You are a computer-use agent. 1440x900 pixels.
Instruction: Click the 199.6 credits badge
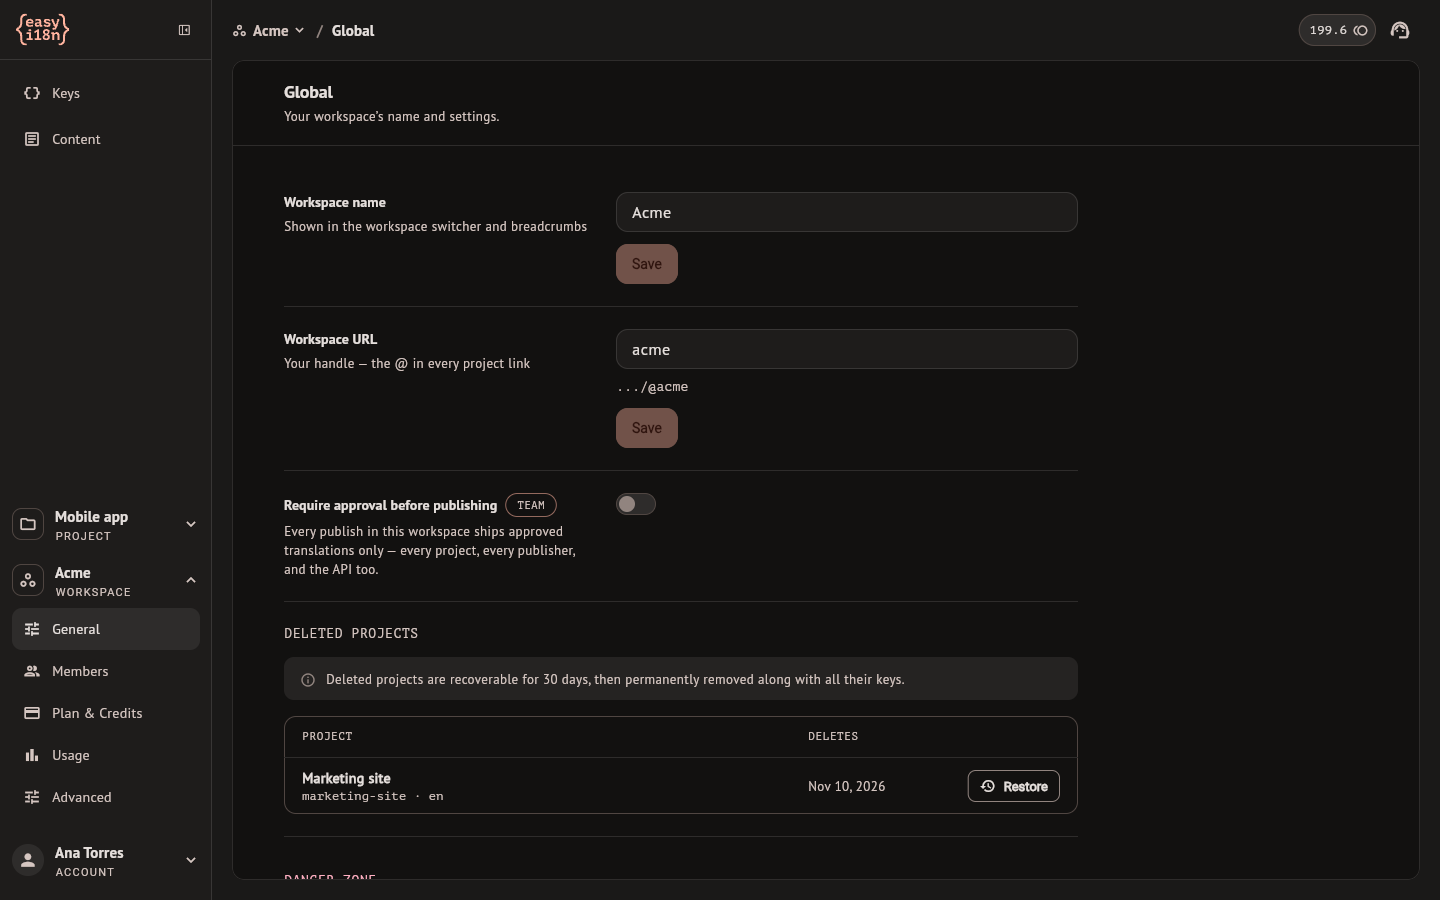tap(1337, 30)
